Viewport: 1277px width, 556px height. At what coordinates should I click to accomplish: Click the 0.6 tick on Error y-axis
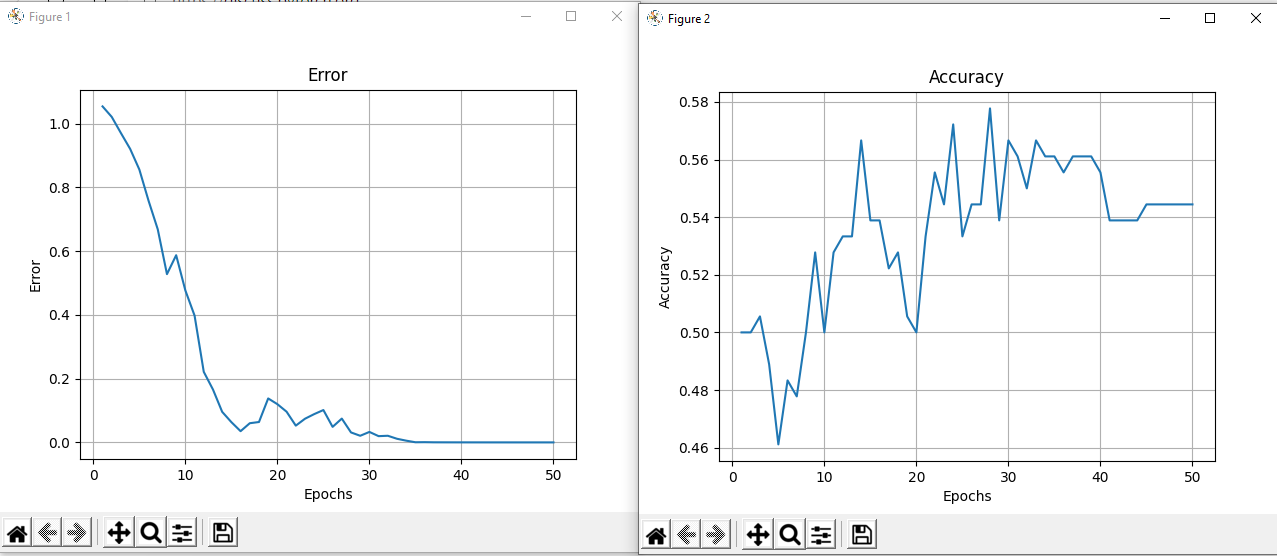click(x=62, y=252)
